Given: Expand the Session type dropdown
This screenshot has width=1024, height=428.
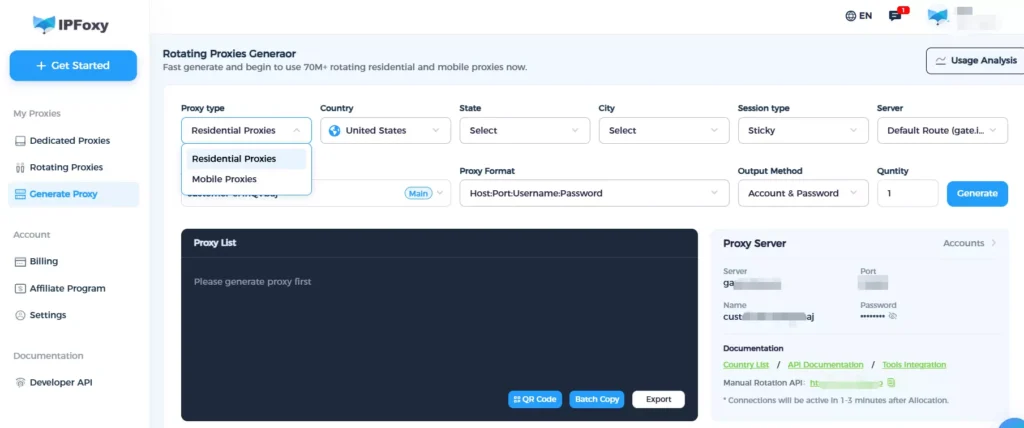Looking at the screenshot, I should (802, 130).
